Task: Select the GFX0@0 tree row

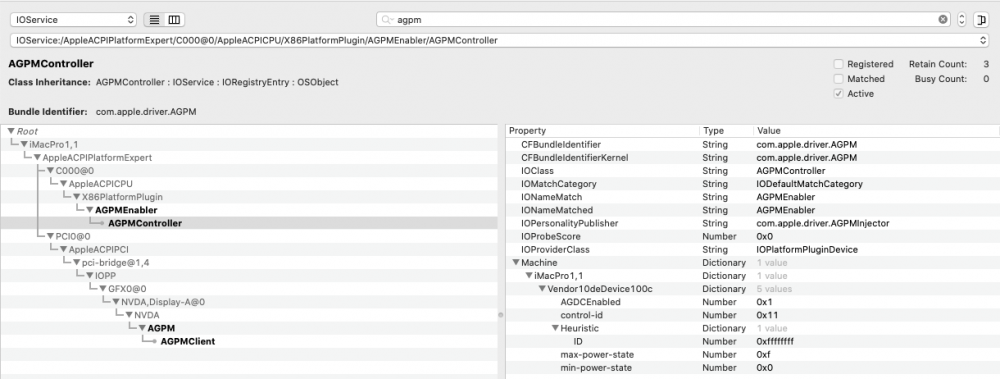Action: 249,289
